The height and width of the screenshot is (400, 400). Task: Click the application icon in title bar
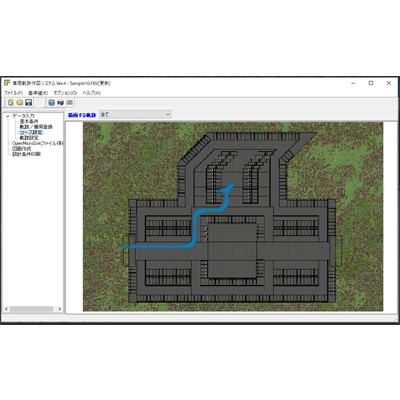(x=7, y=83)
